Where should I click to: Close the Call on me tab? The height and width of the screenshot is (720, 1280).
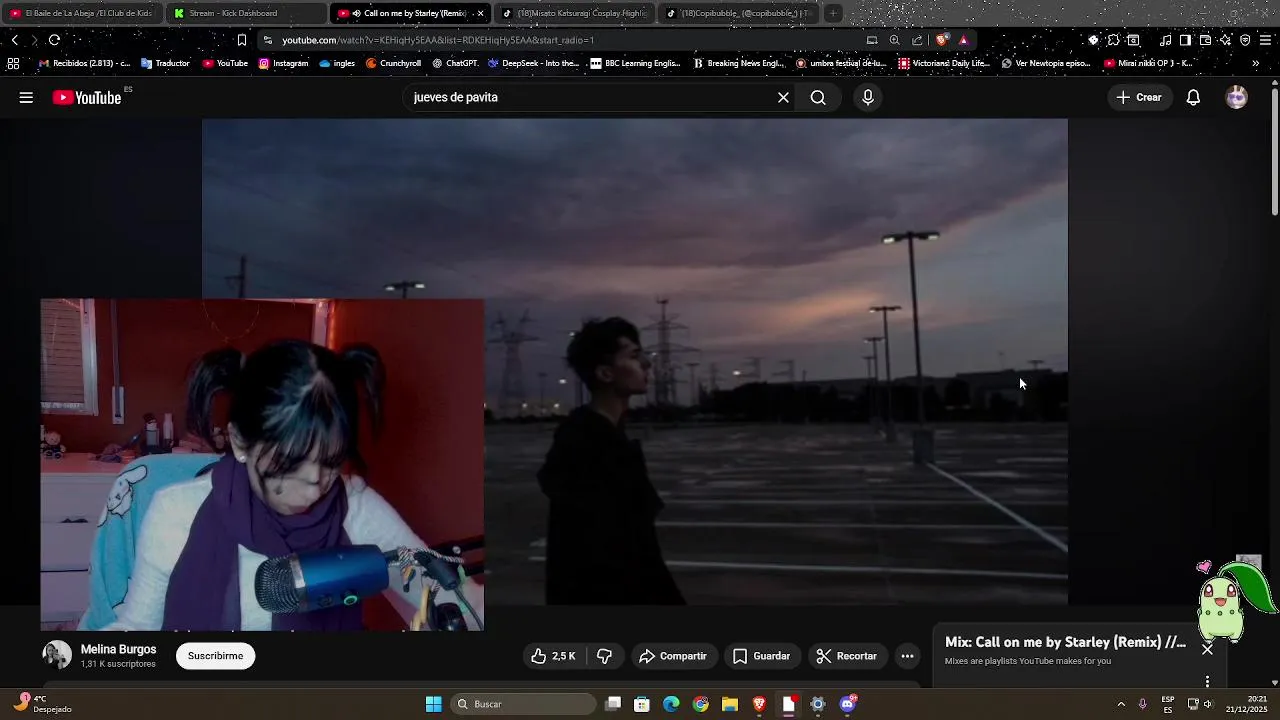(x=480, y=13)
